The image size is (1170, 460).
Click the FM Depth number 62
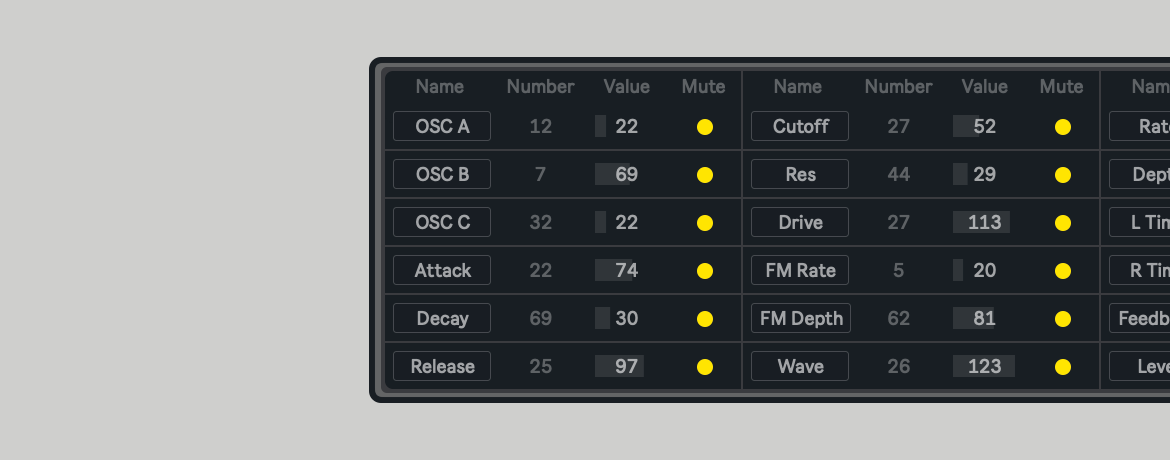[x=899, y=318]
